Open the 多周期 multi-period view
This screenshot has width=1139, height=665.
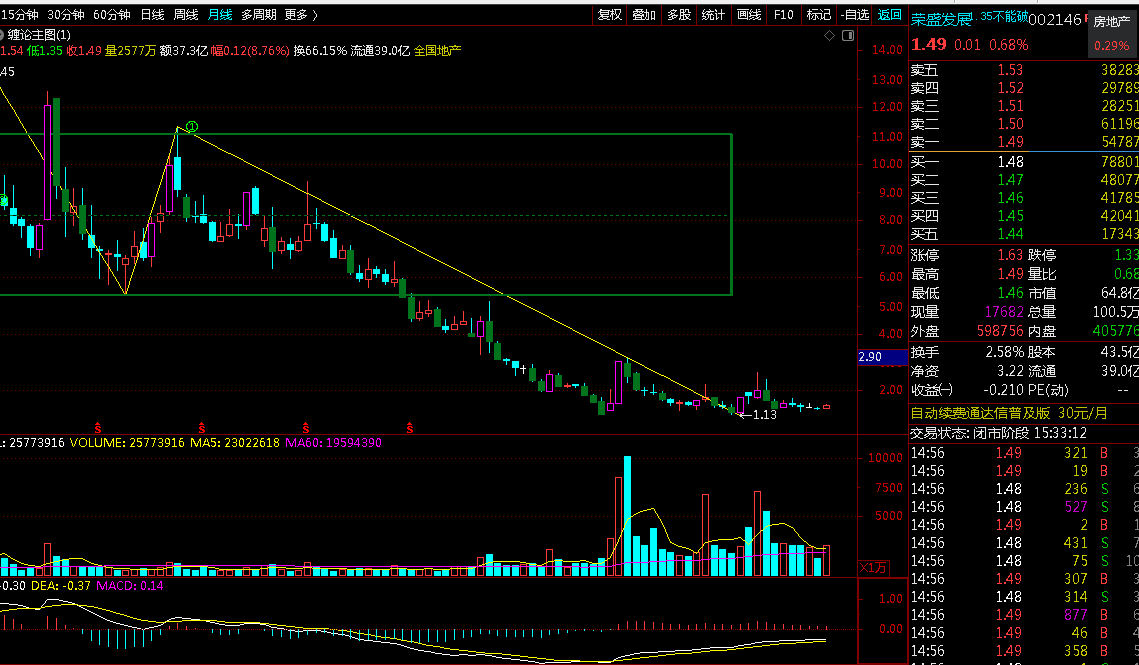coord(259,15)
